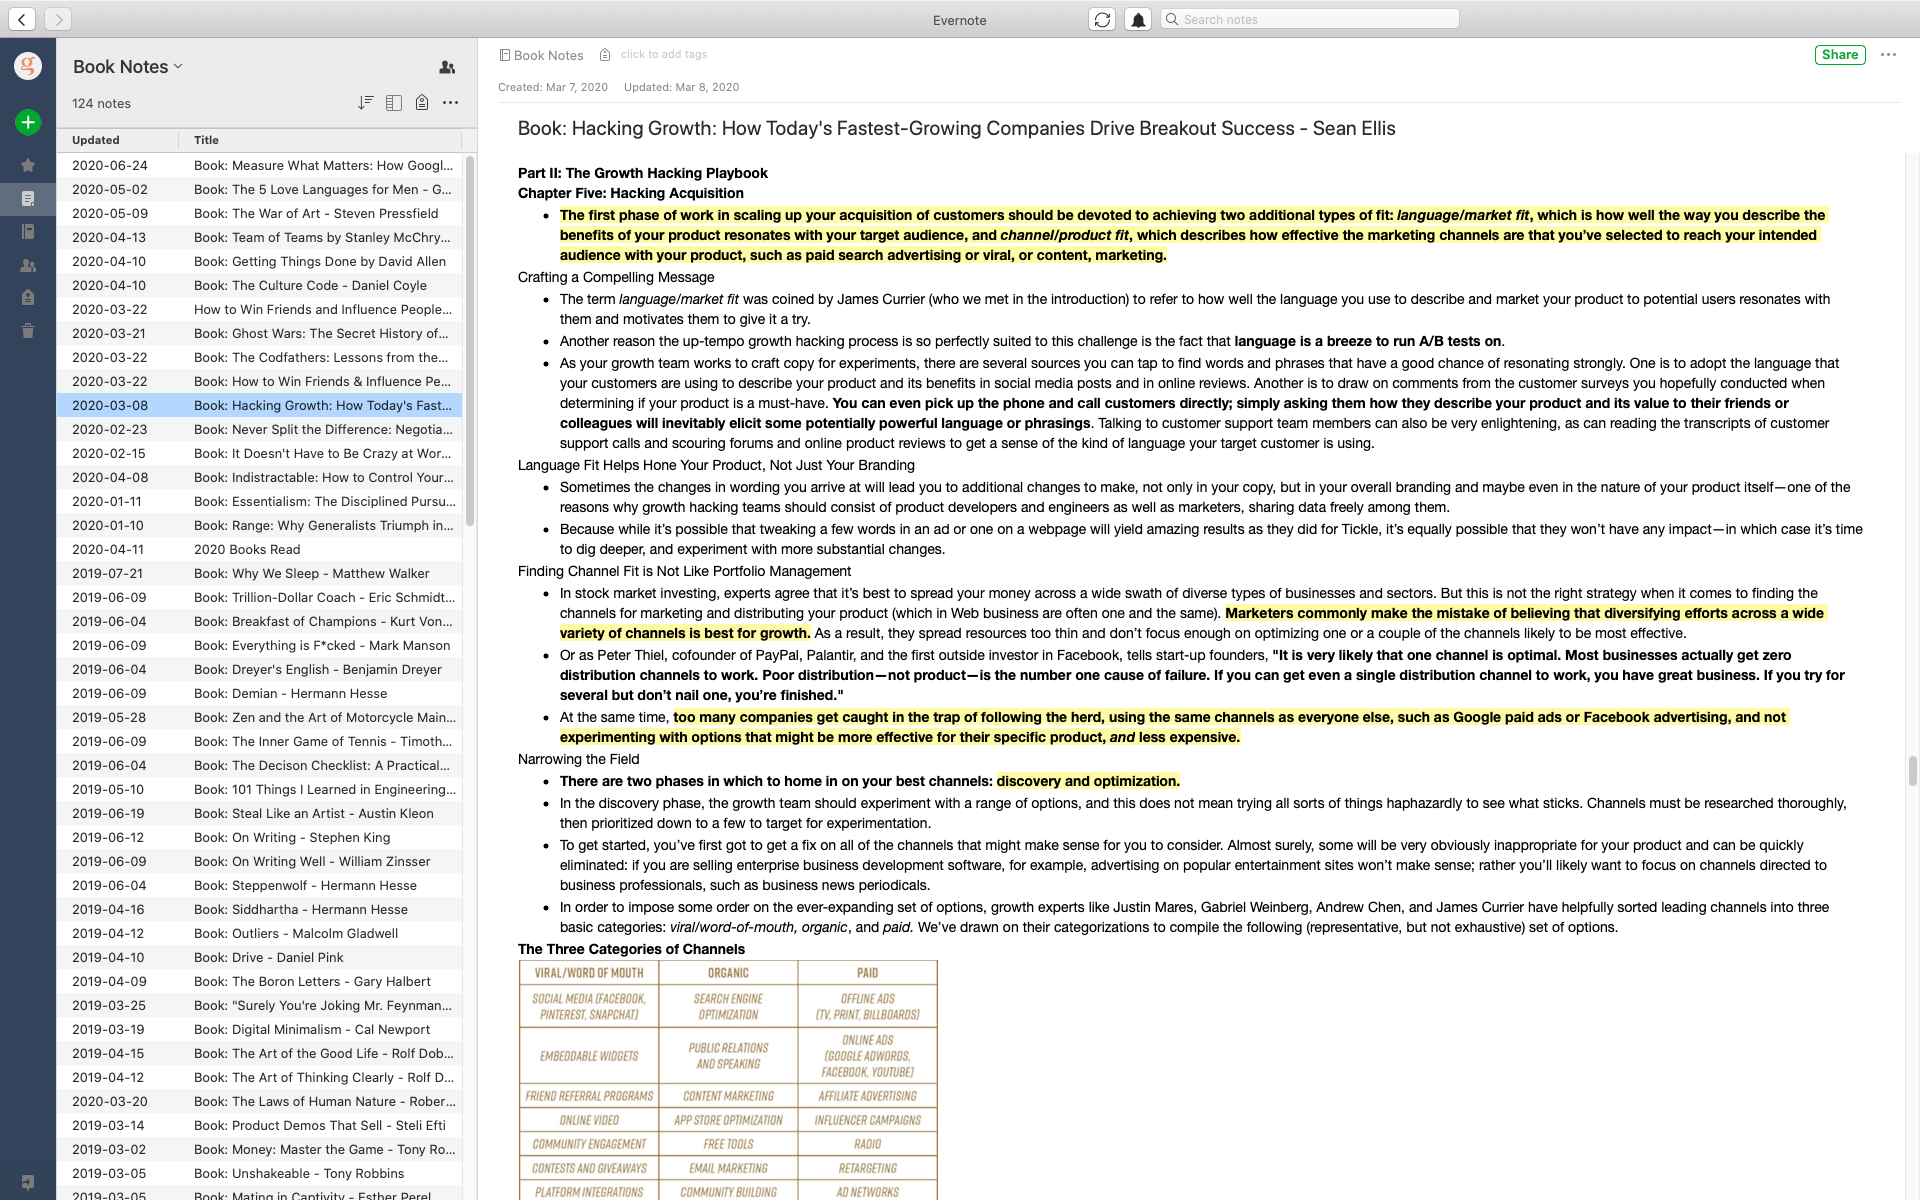This screenshot has height=1200, width=1920.
Task: Open note Ghost Wars
Action: [260, 333]
